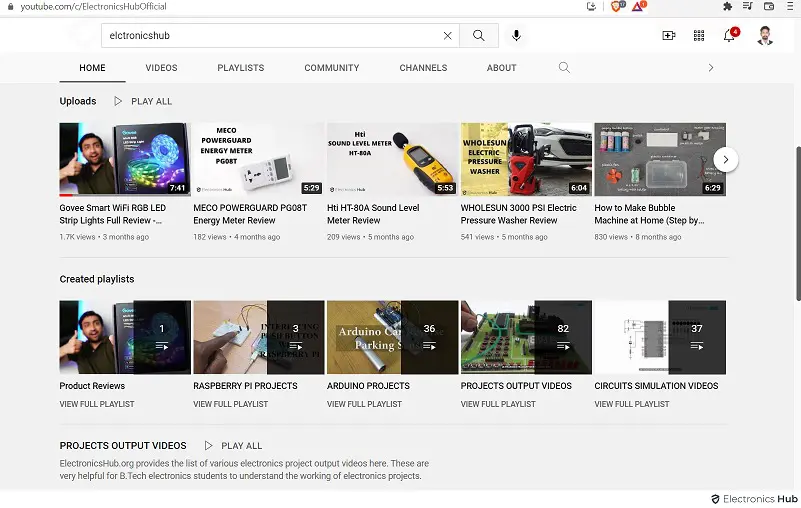801x508 pixels.
Task: Click the Product Reviews playlist title
Action: pyautogui.click(x=92, y=386)
